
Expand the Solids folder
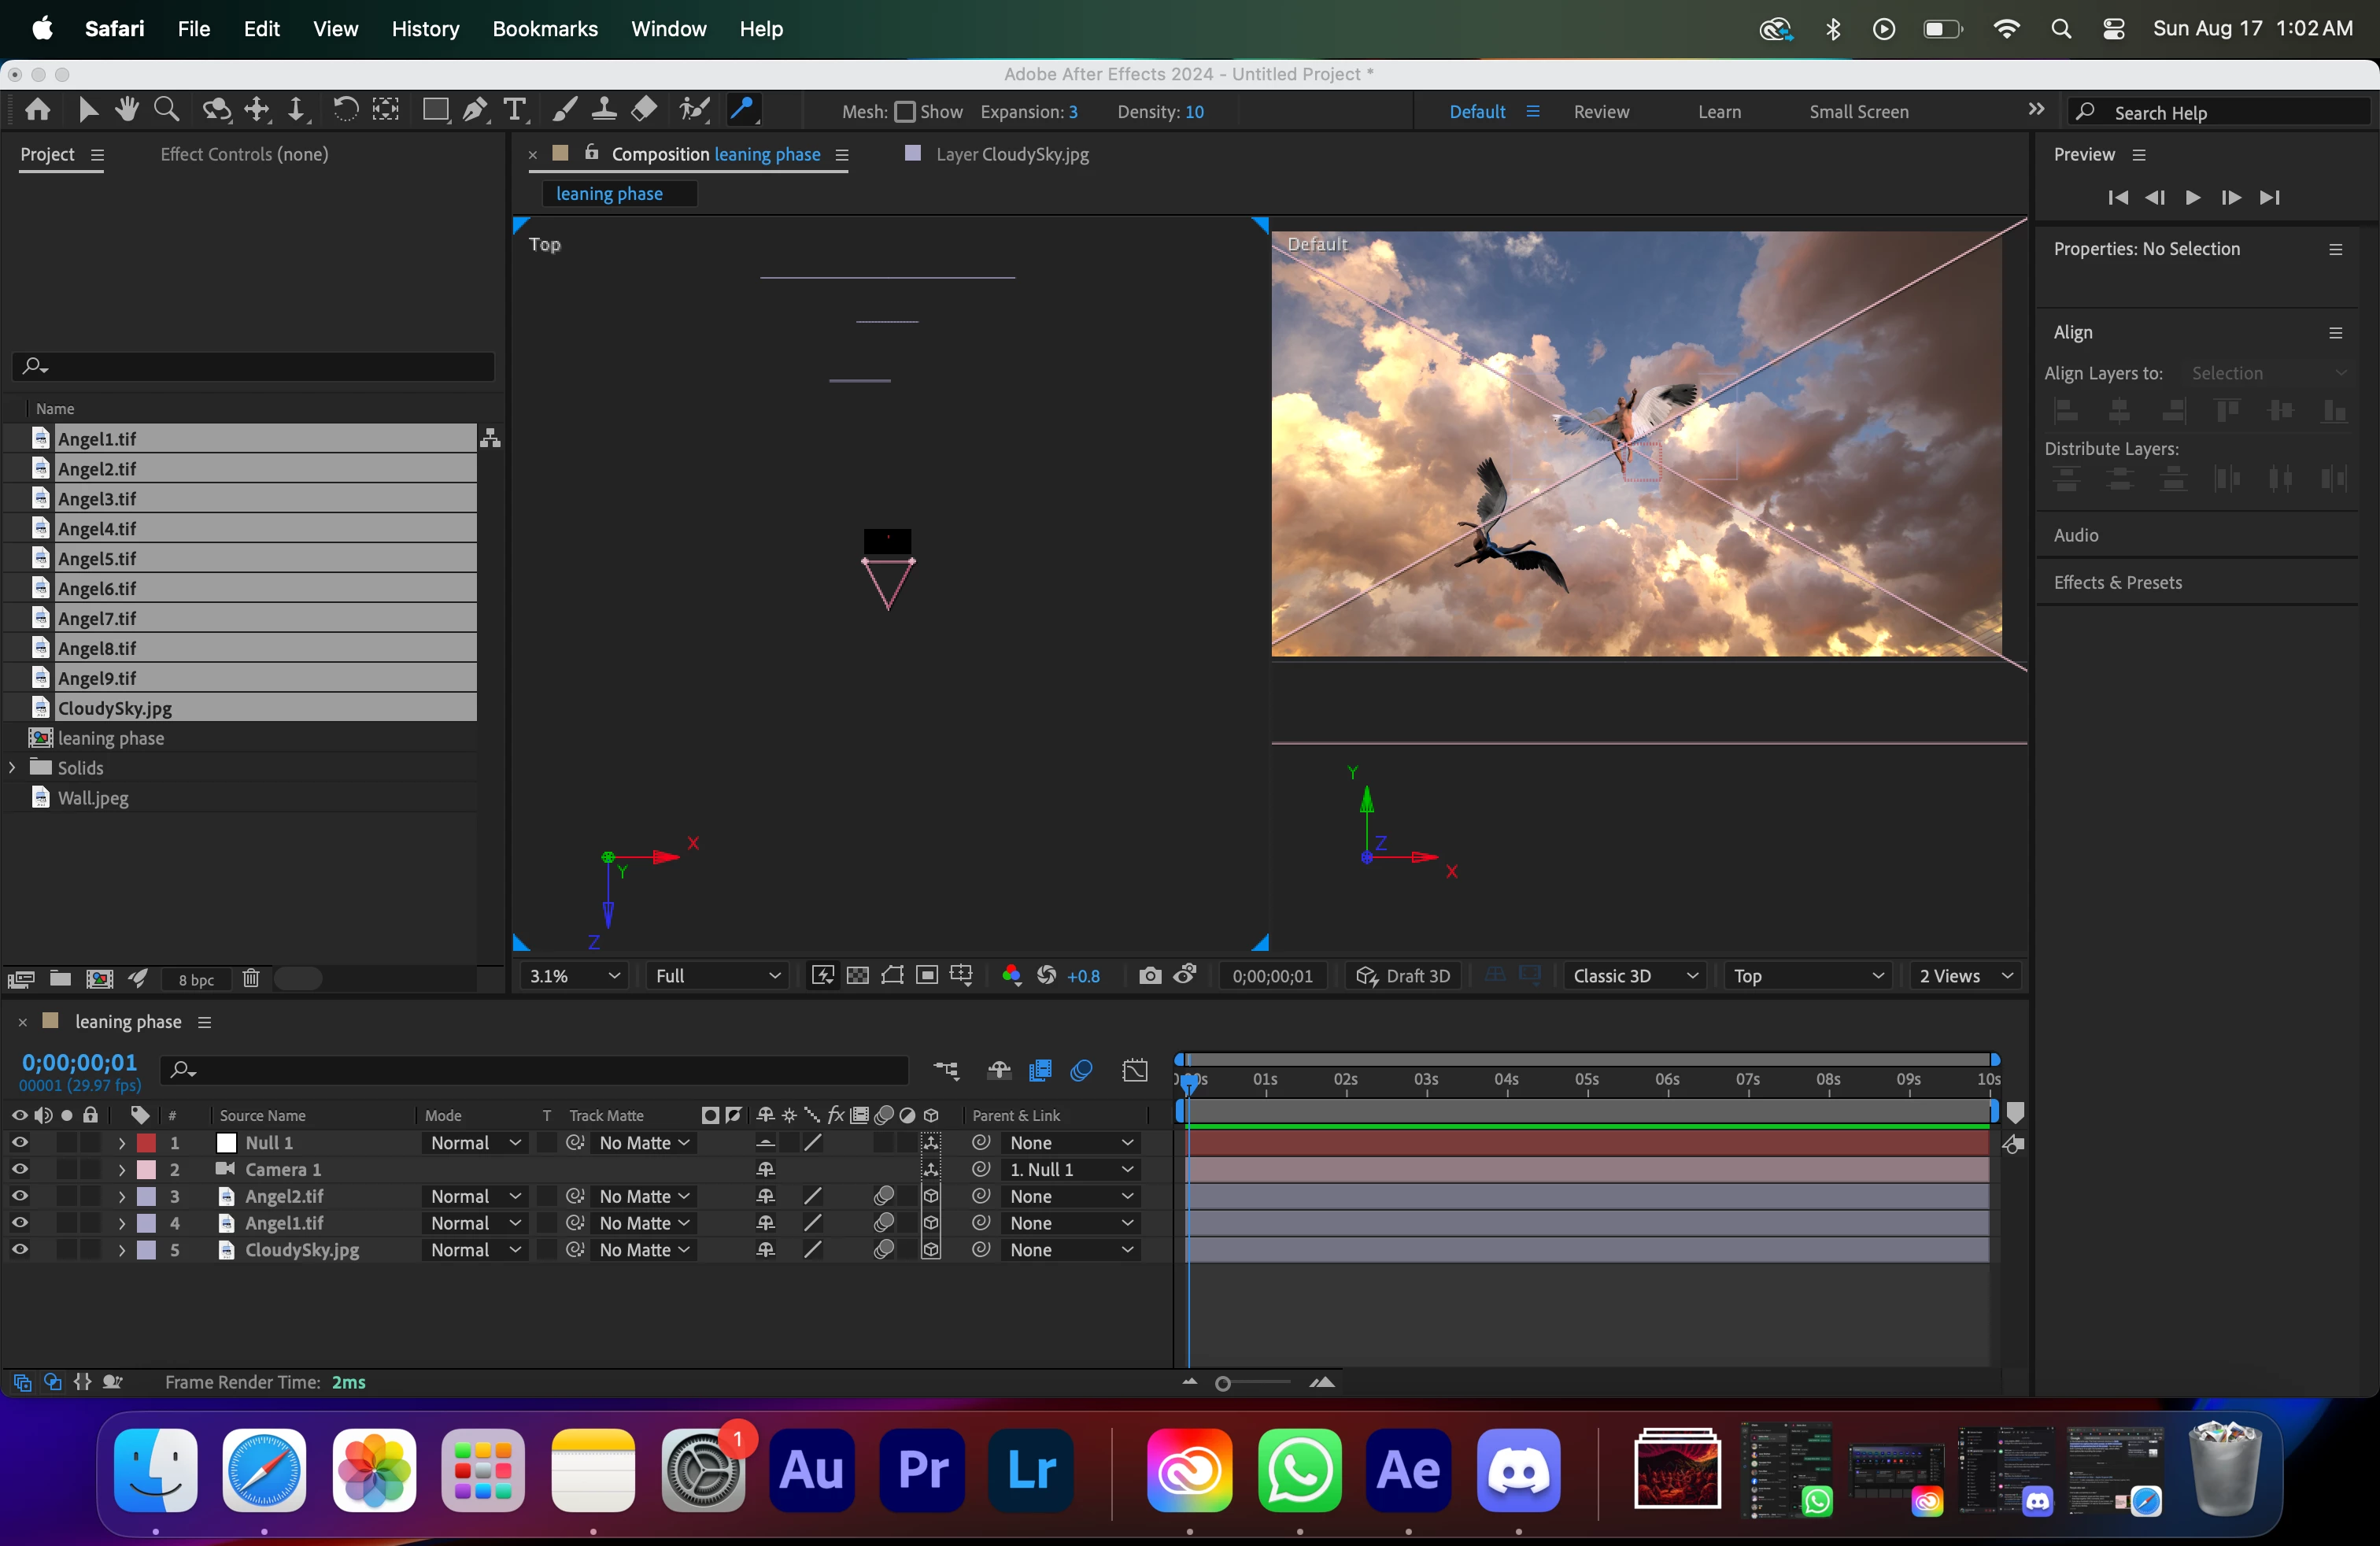pos(13,768)
